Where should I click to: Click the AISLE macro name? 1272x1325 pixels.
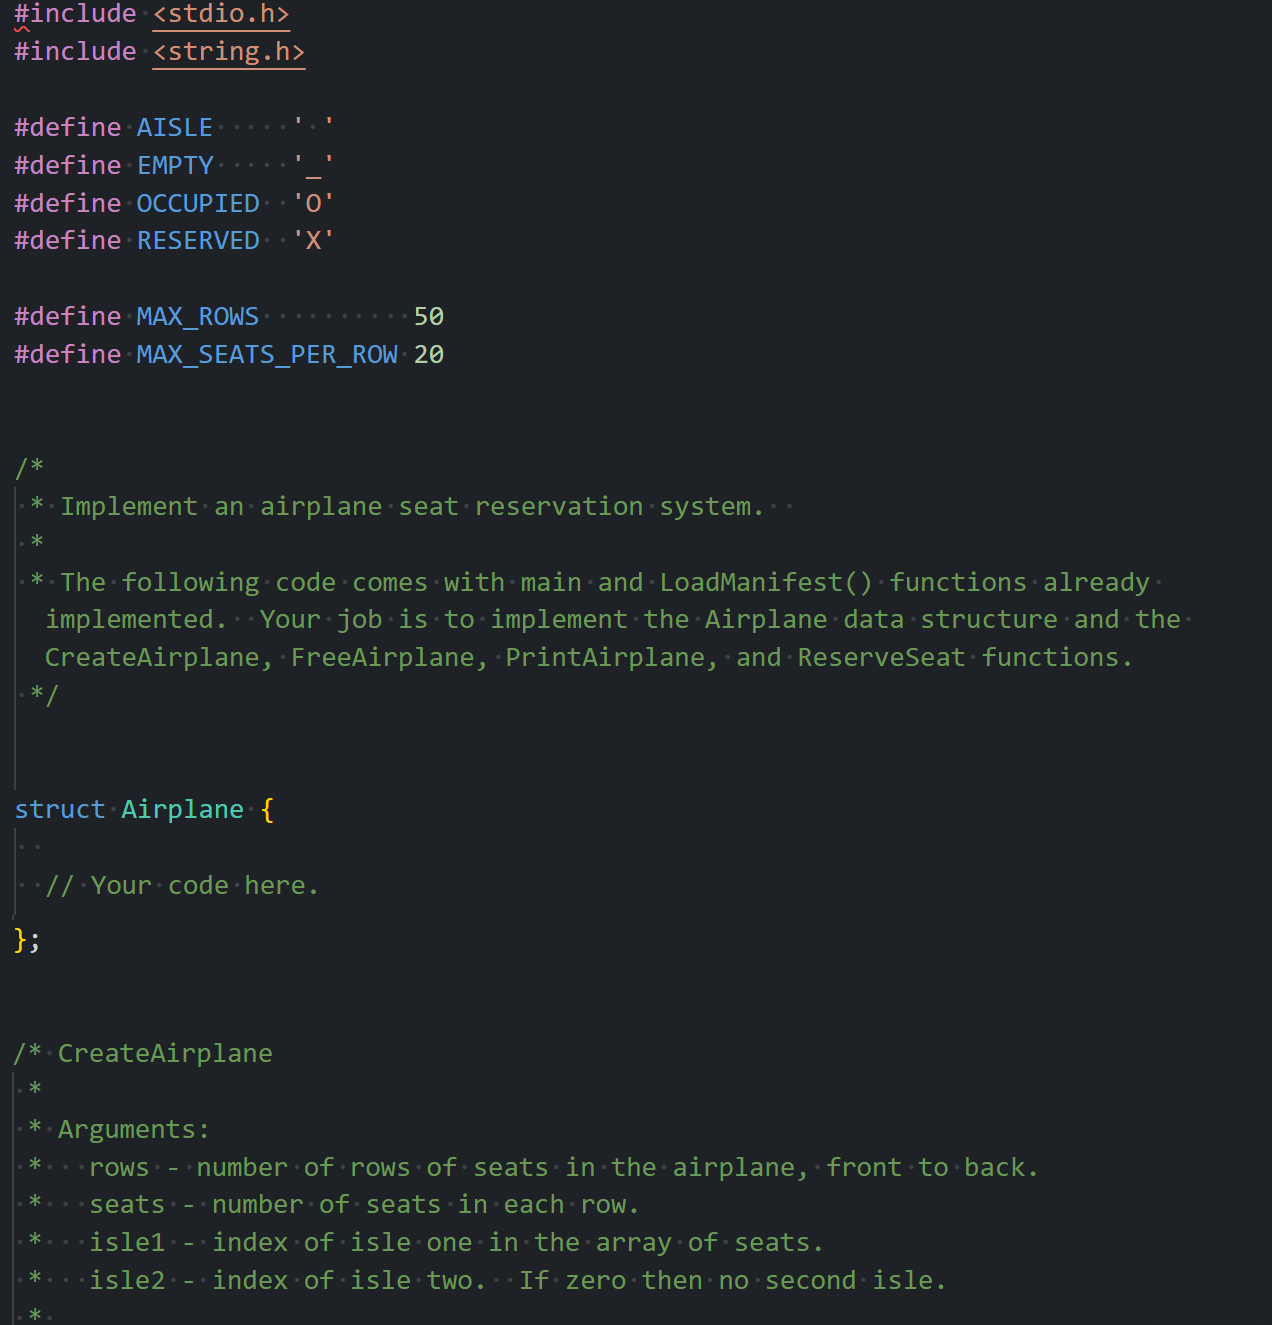174,128
